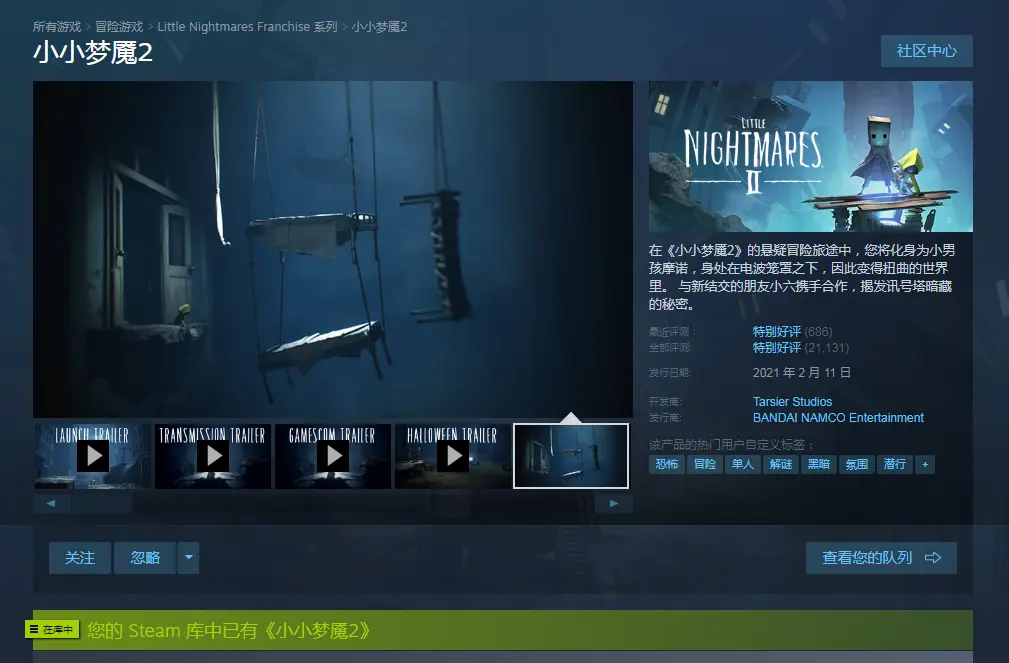Click the 关注 follow button
The width and height of the screenshot is (1009, 663).
click(80, 557)
